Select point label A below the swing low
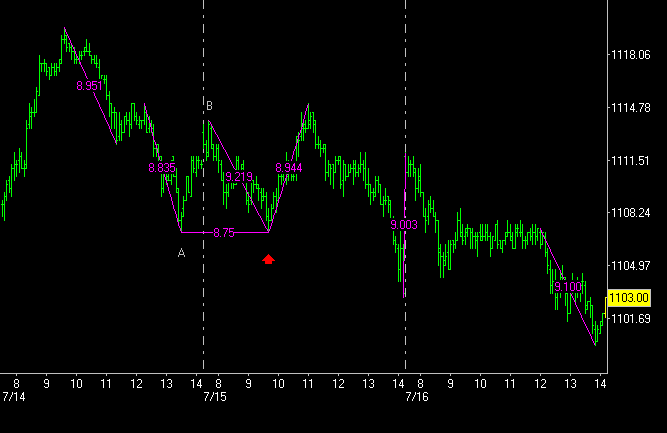The image size is (667, 433). tap(181, 253)
